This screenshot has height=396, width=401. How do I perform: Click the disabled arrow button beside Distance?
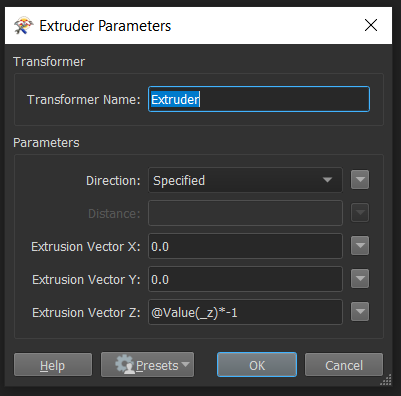coord(360,213)
